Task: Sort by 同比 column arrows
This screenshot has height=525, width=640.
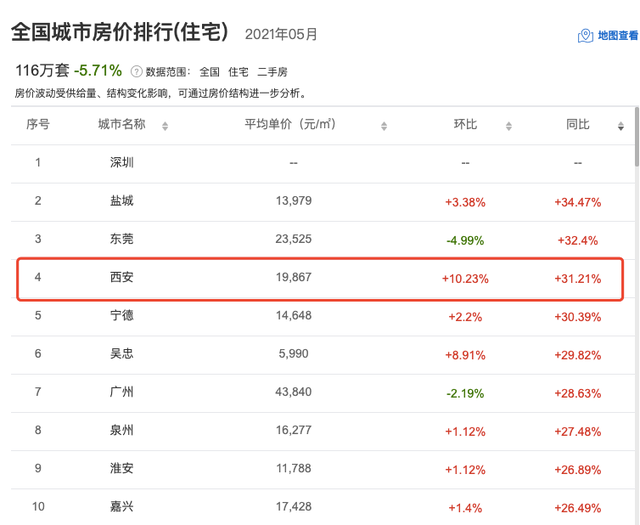Action: coord(620,126)
